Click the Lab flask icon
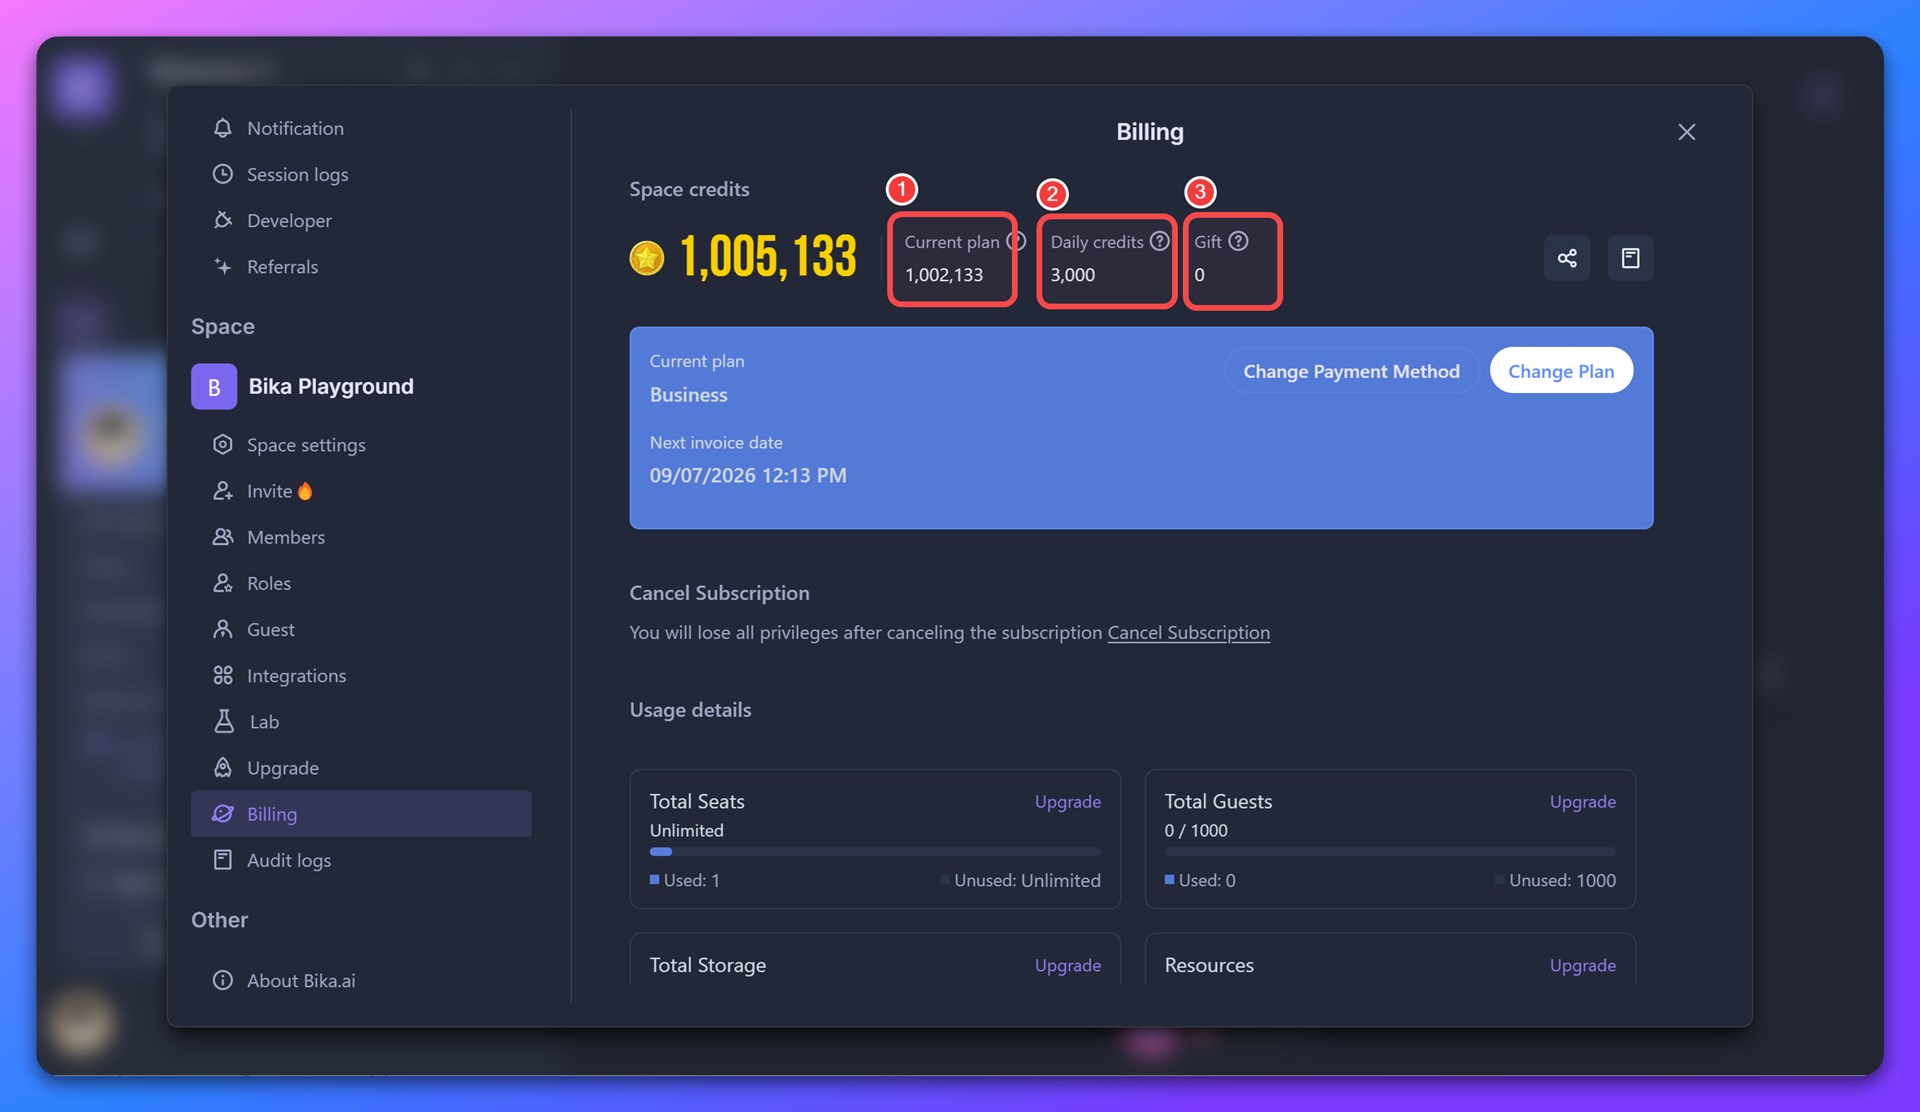 click(224, 721)
